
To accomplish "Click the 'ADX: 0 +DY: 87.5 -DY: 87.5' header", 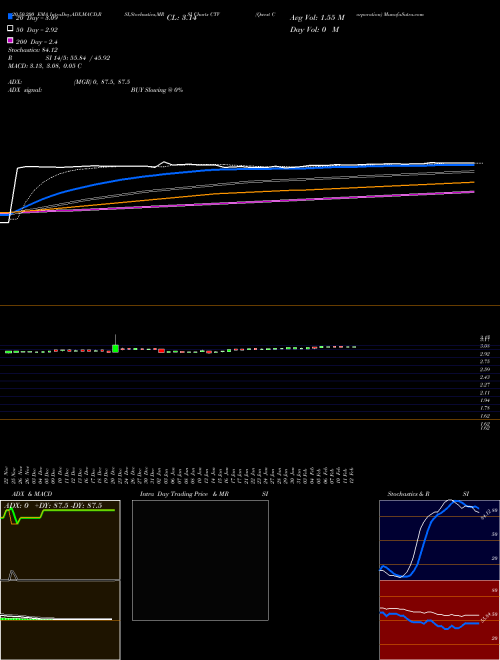I will coord(53,506).
